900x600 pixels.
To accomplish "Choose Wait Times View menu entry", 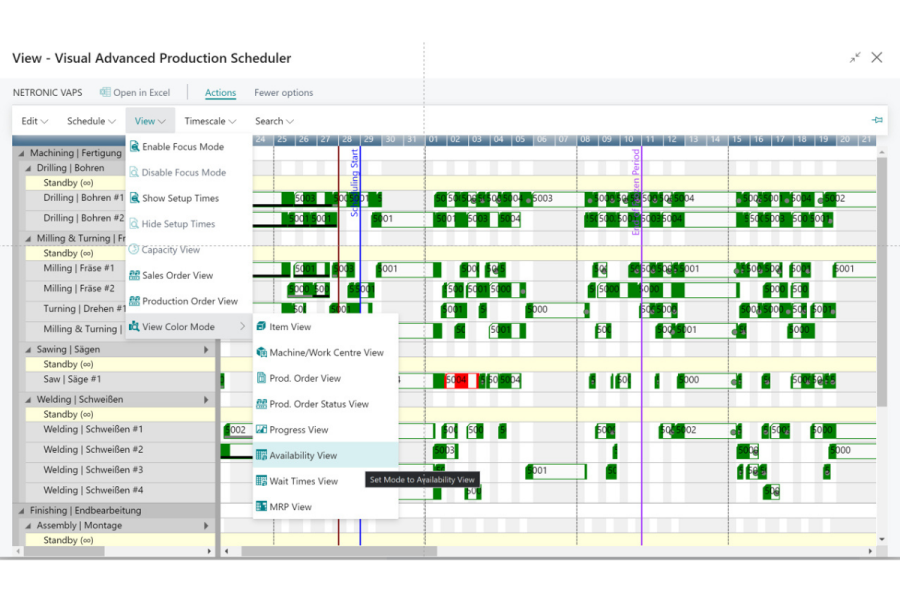I will [303, 481].
